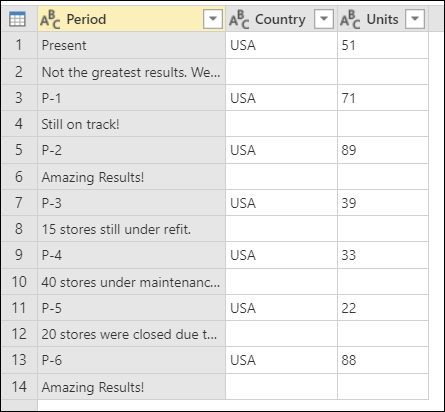Click the Period column data type icon
This screenshot has width=445, height=412.
50,19
